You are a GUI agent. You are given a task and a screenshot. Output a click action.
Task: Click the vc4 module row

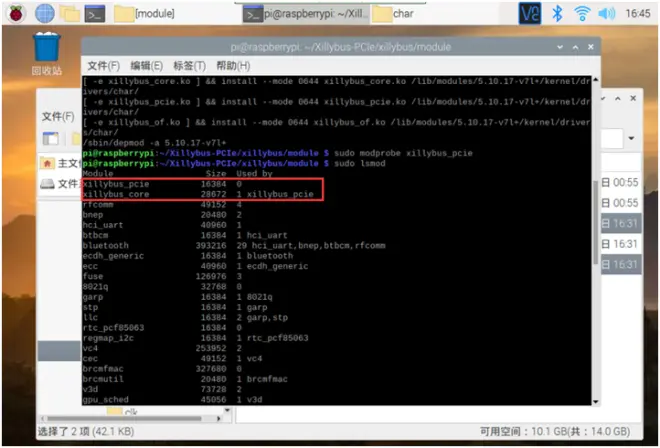(x=162, y=348)
